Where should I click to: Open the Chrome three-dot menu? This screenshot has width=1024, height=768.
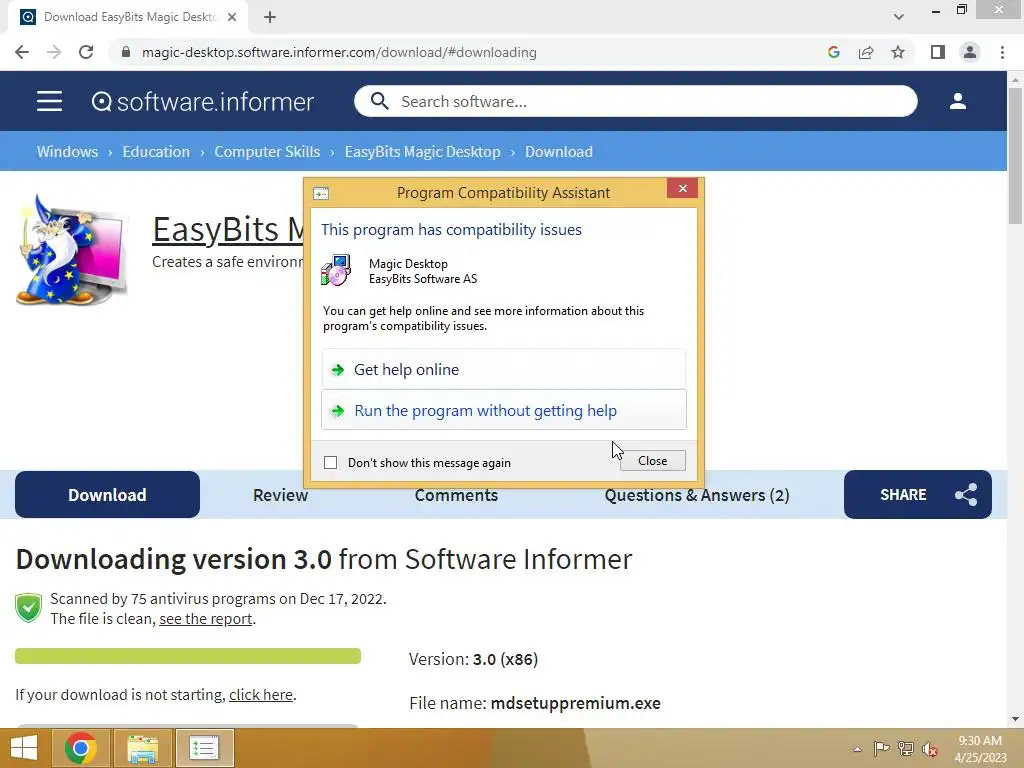point(1002,52)
